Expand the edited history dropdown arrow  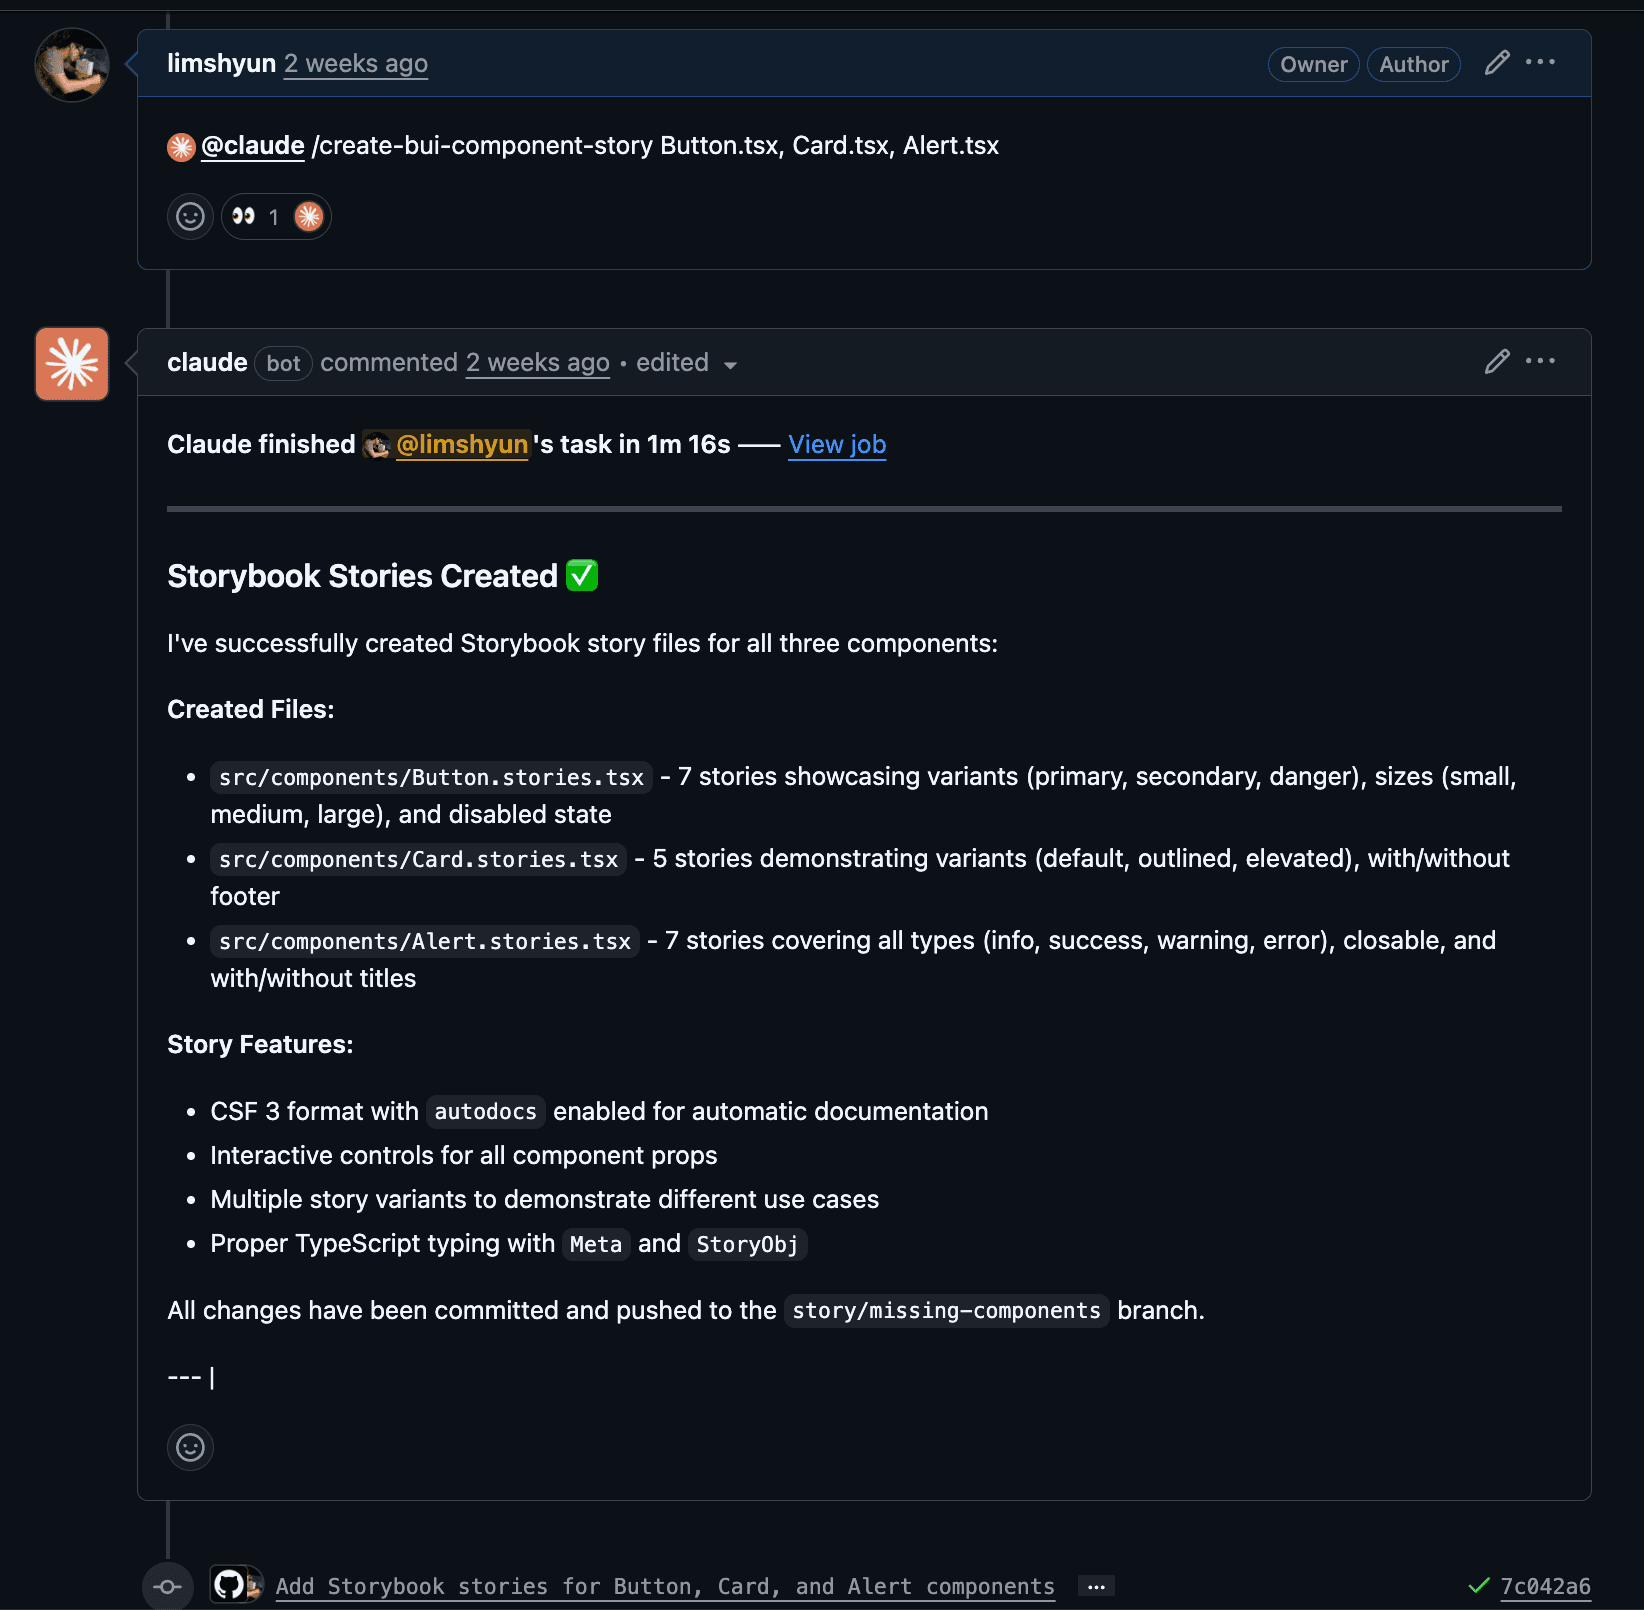pyautogui.click(x=730, y=365)
